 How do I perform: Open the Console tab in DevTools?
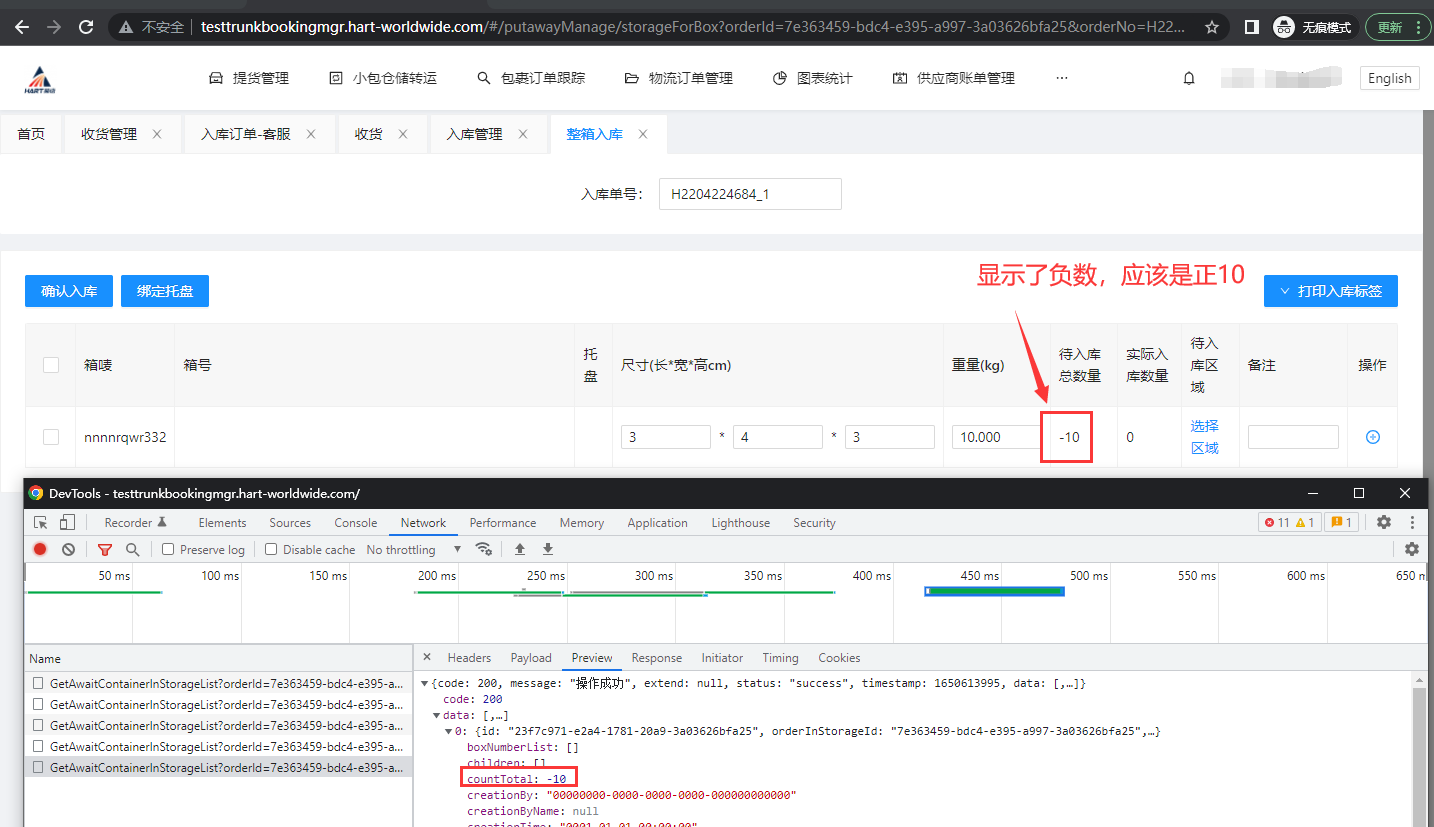click(355, 523)
